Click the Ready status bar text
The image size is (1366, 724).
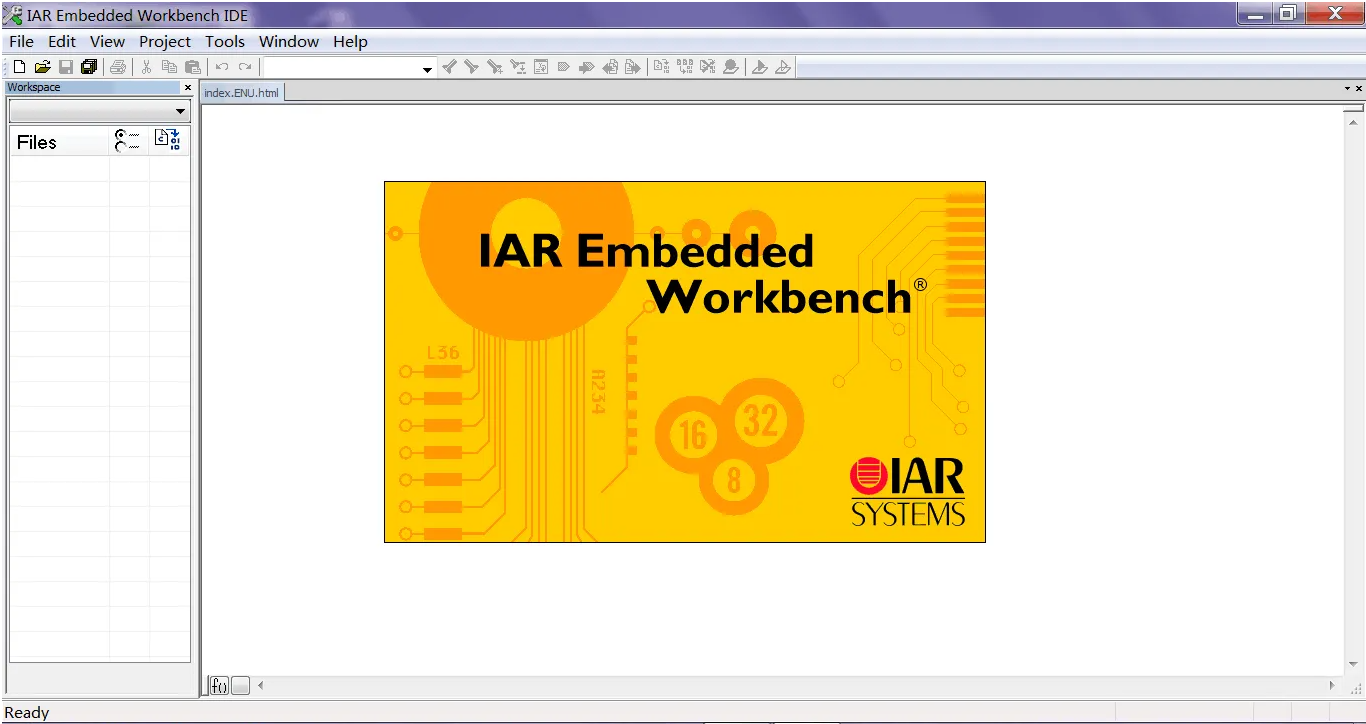27,713
